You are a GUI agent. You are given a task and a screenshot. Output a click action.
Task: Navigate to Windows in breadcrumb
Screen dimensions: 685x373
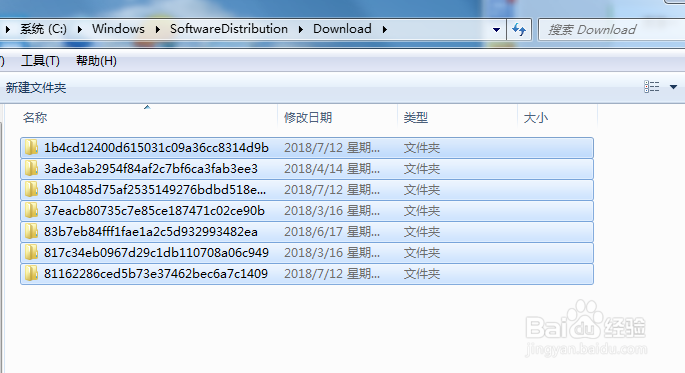click(118, 29)
